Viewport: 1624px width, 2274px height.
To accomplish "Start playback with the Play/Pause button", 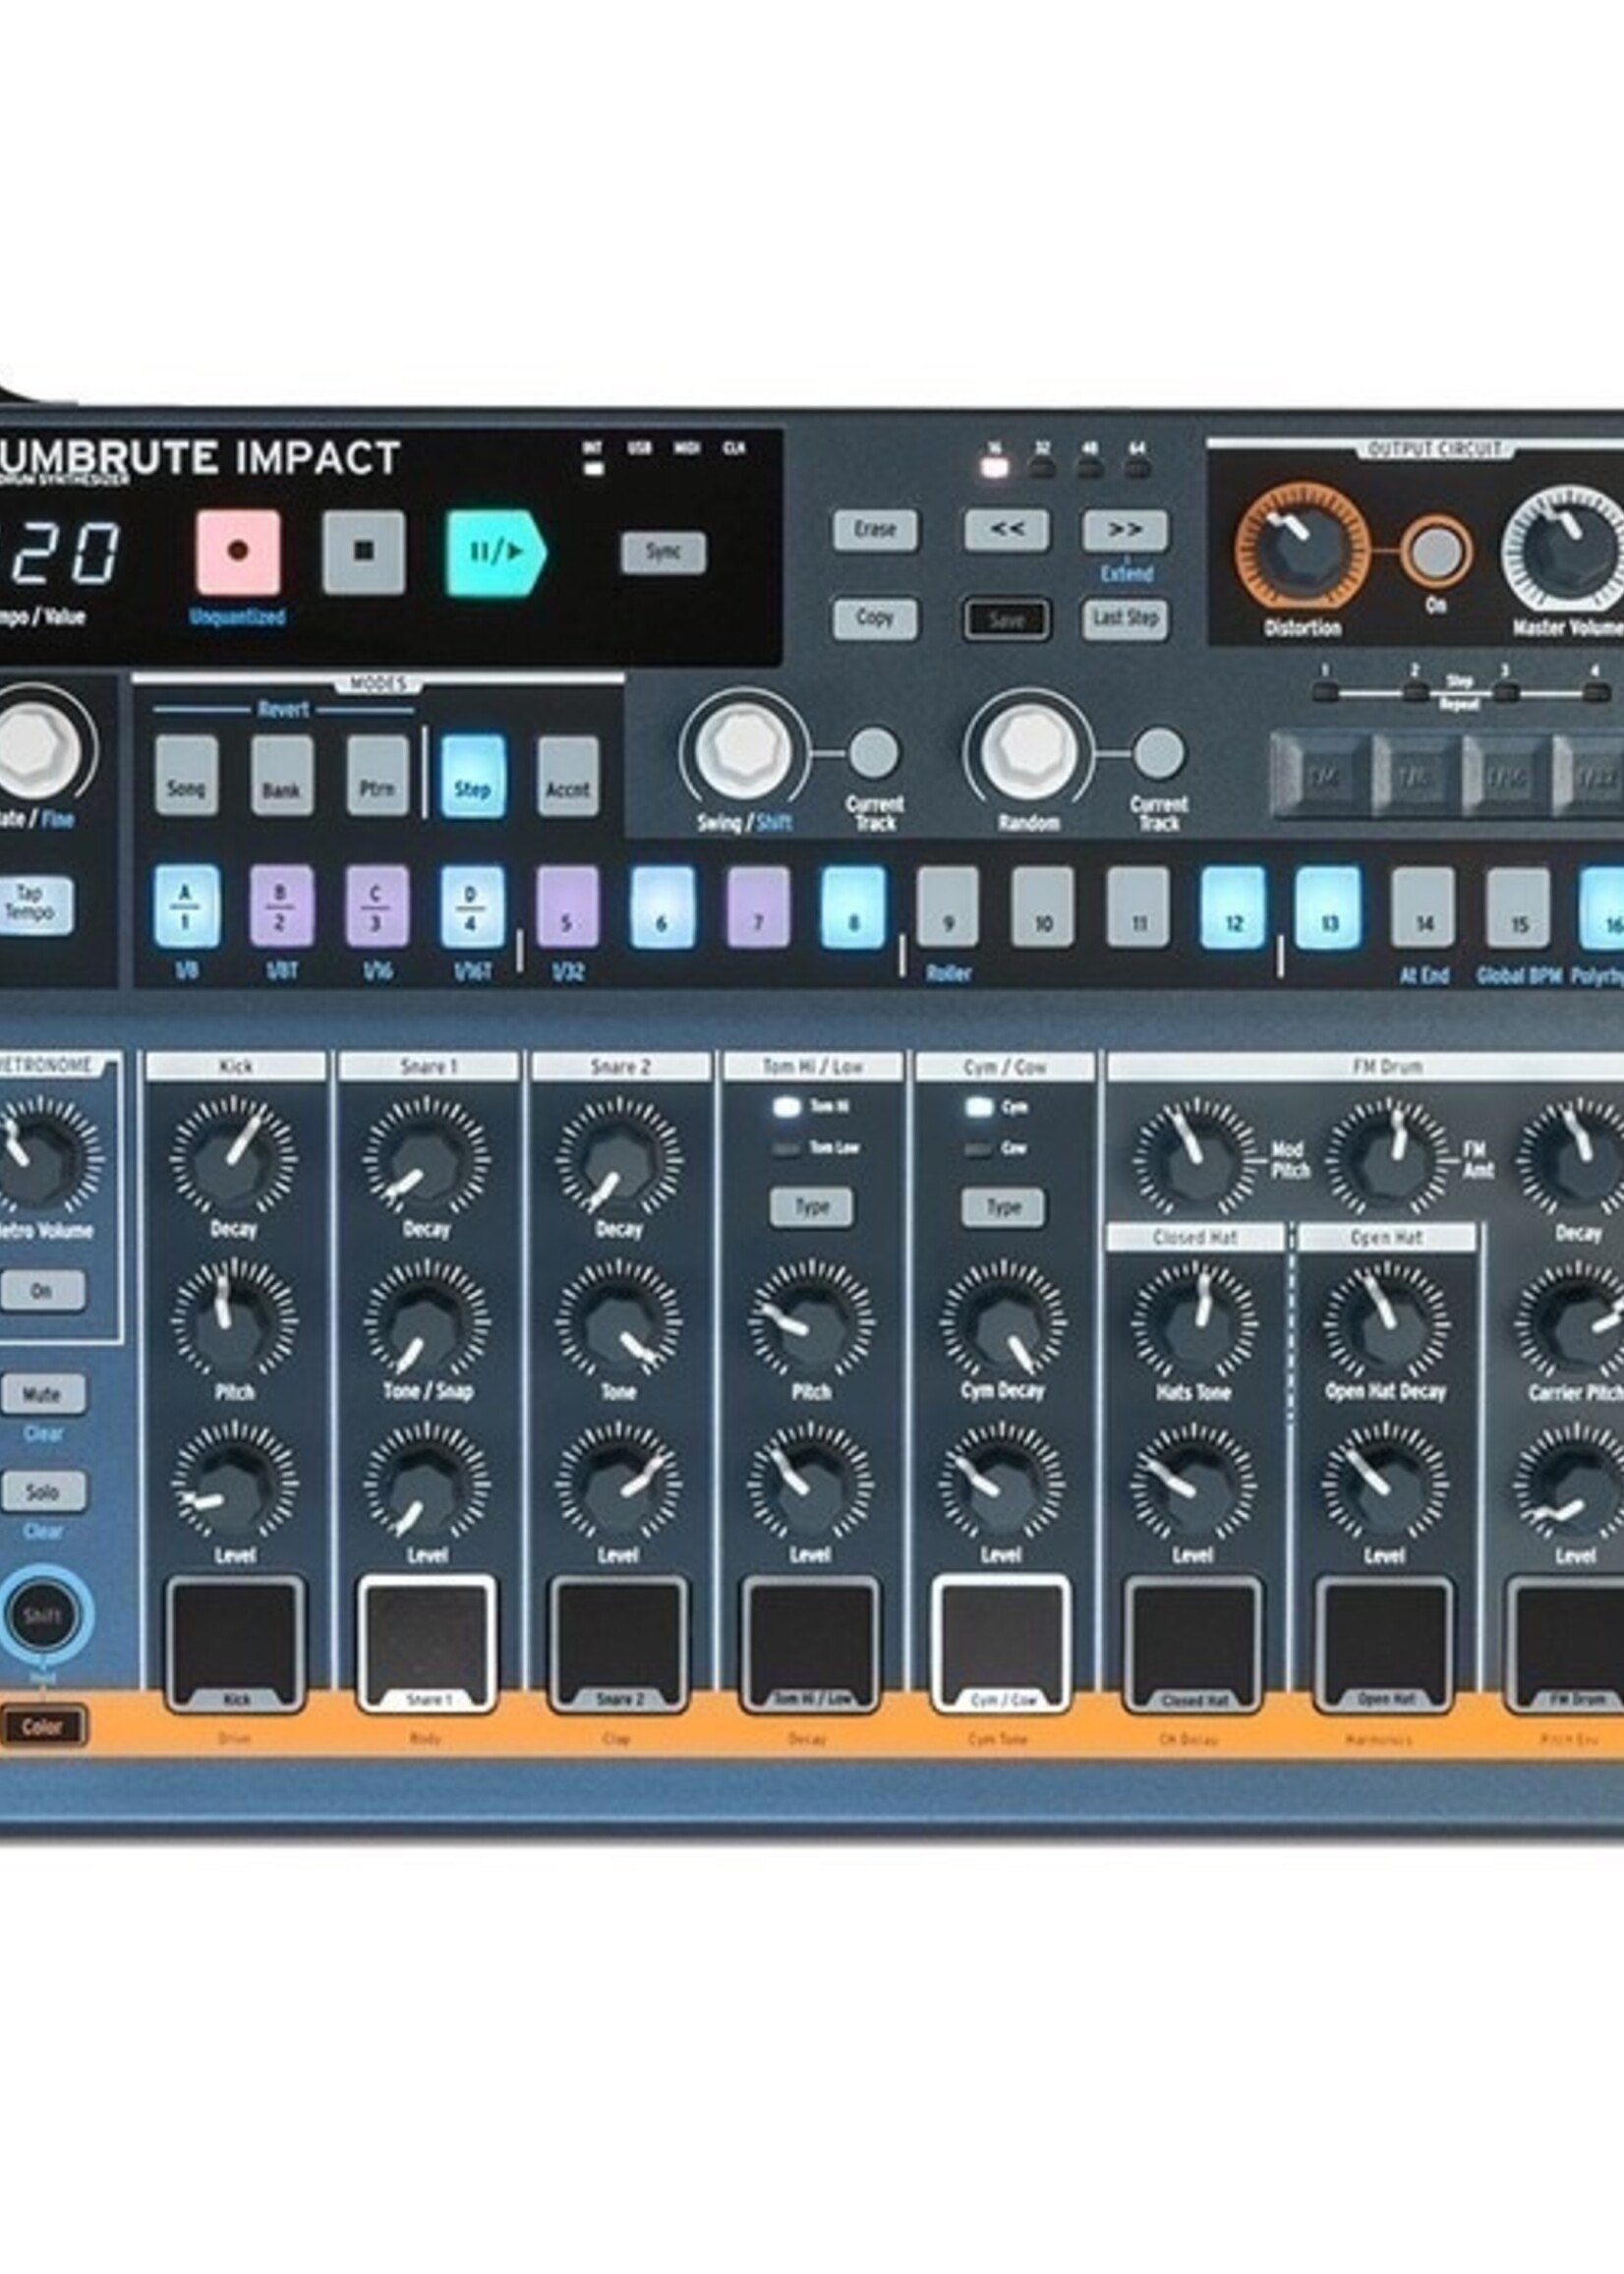I will pyautogui.click(x=496, y=552).
